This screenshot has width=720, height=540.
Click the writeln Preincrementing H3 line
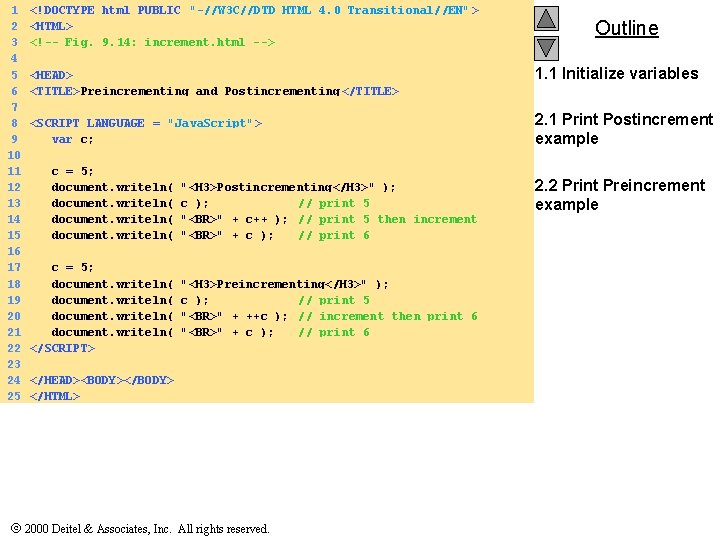coord(220,284)
